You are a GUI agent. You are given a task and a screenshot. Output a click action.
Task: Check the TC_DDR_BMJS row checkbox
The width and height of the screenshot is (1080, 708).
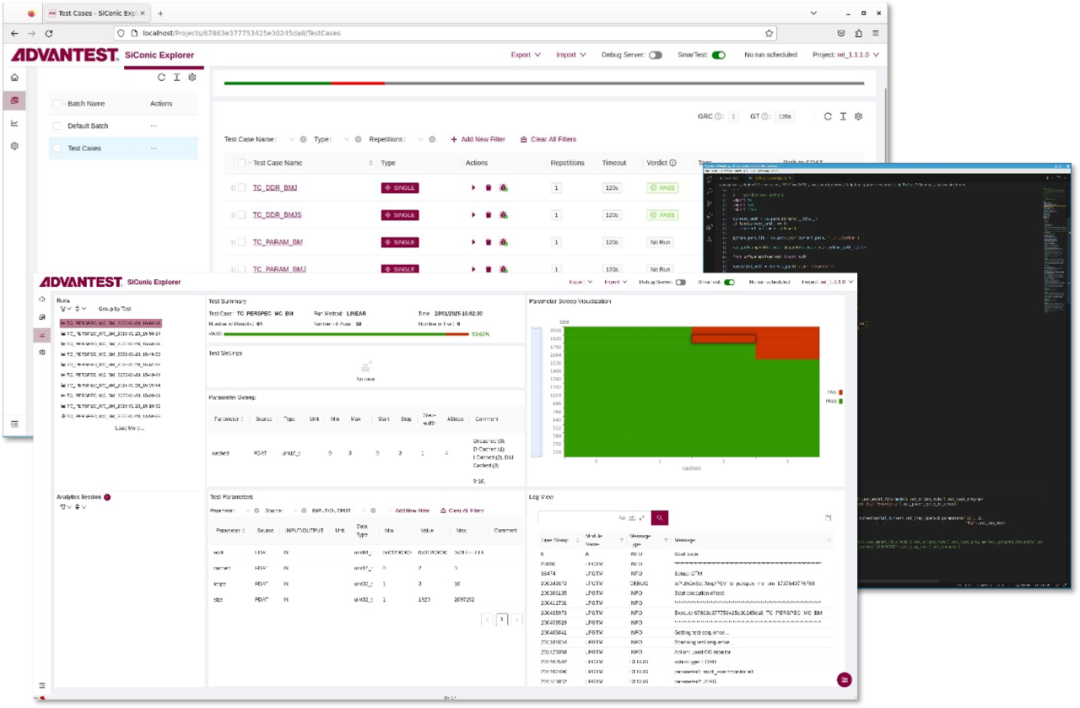pos(242,215)
